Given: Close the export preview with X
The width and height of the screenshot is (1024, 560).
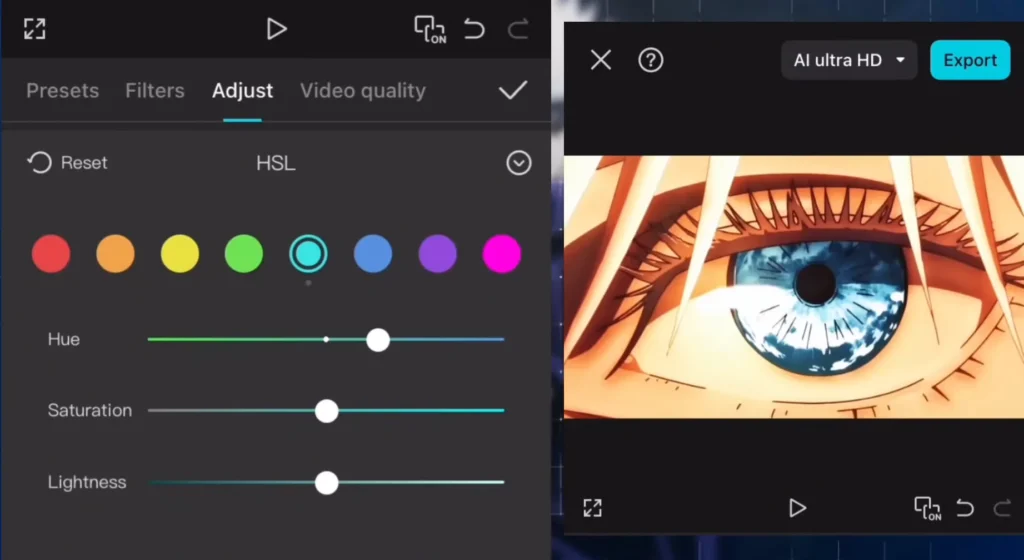Looking at the screenshot, I should [601, 60].
